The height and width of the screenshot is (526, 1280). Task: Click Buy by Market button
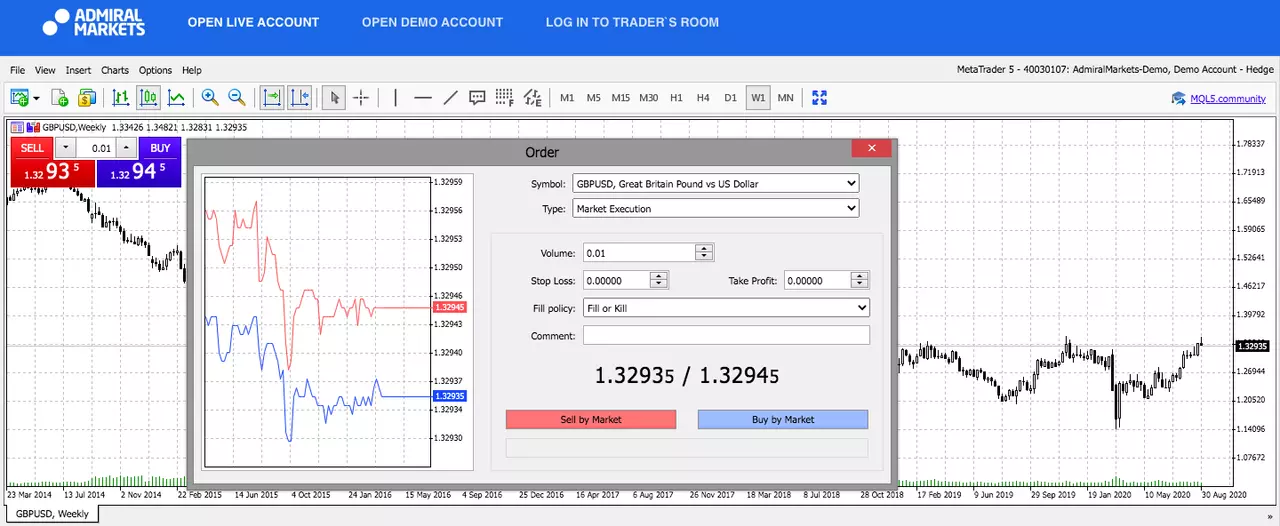pos(783,420)
